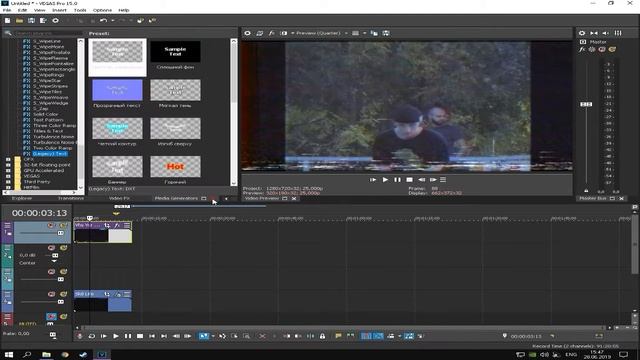This screenshot has width=640, height=360.
Task: Expand the Third Party folder
Action: [x=8, y=182]
